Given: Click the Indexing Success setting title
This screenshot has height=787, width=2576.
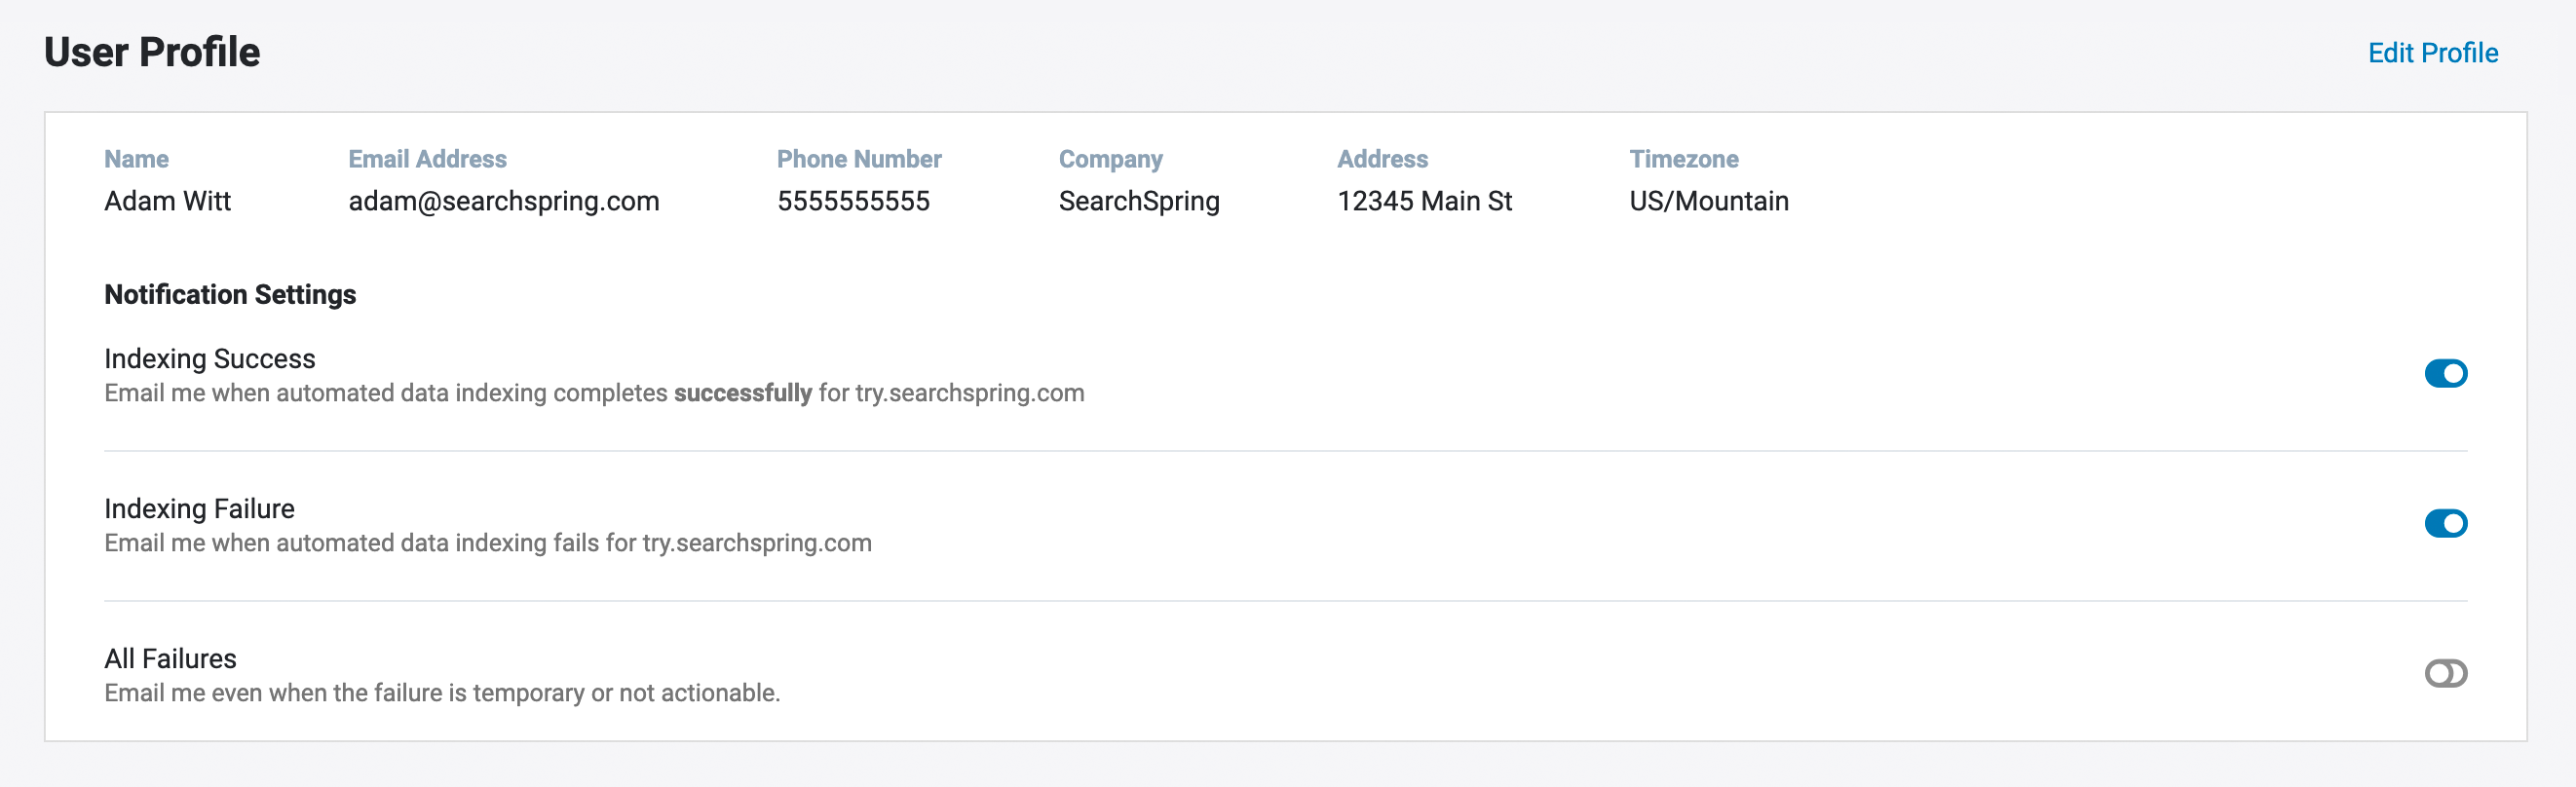Looking at the screenshot, I should (x=210, y=358).
